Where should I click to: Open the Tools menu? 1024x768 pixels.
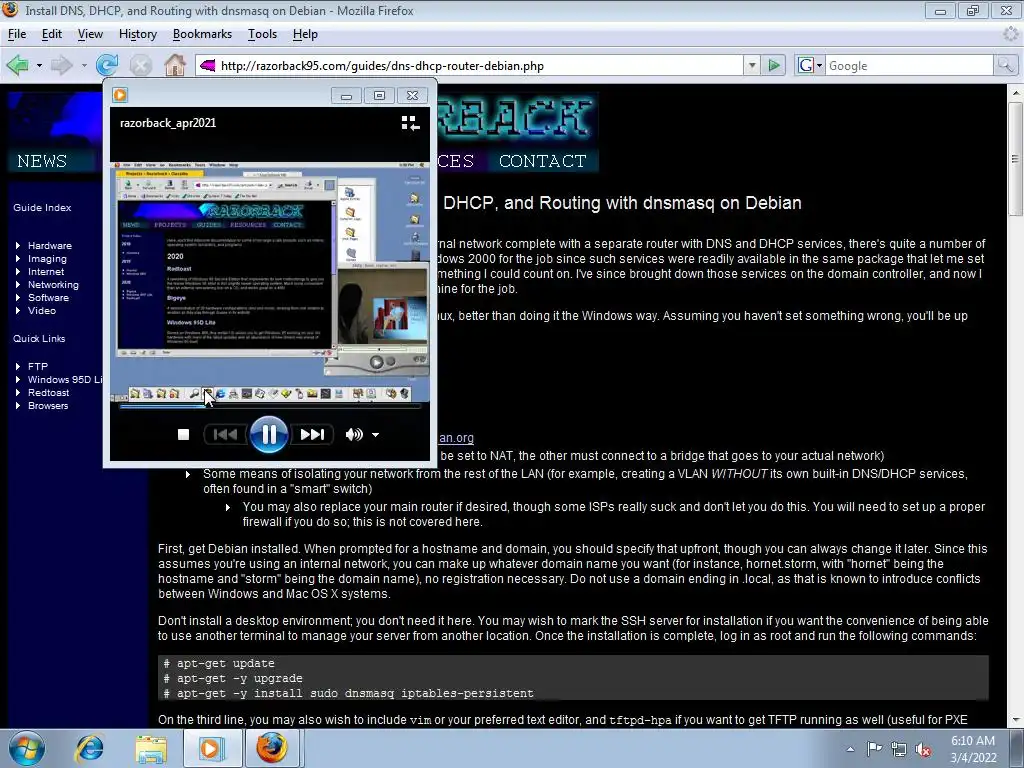pyautogui.click(x=263, y=34)
